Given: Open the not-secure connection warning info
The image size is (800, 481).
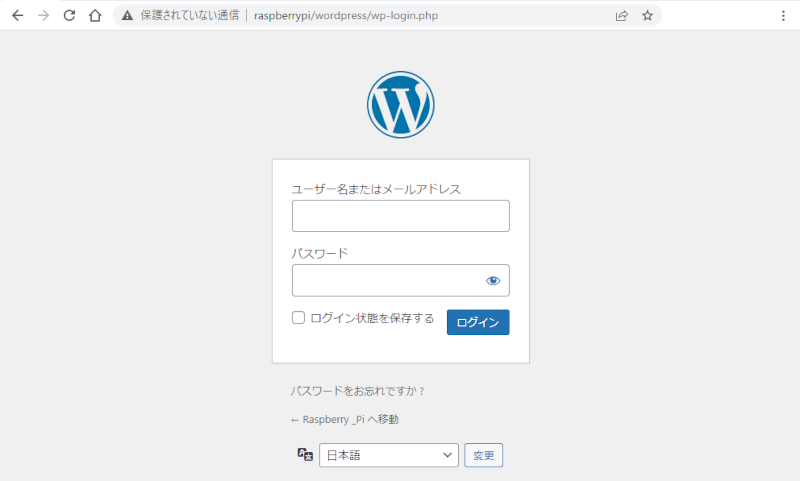Looking at the screenshot, I should pos(127,16).
